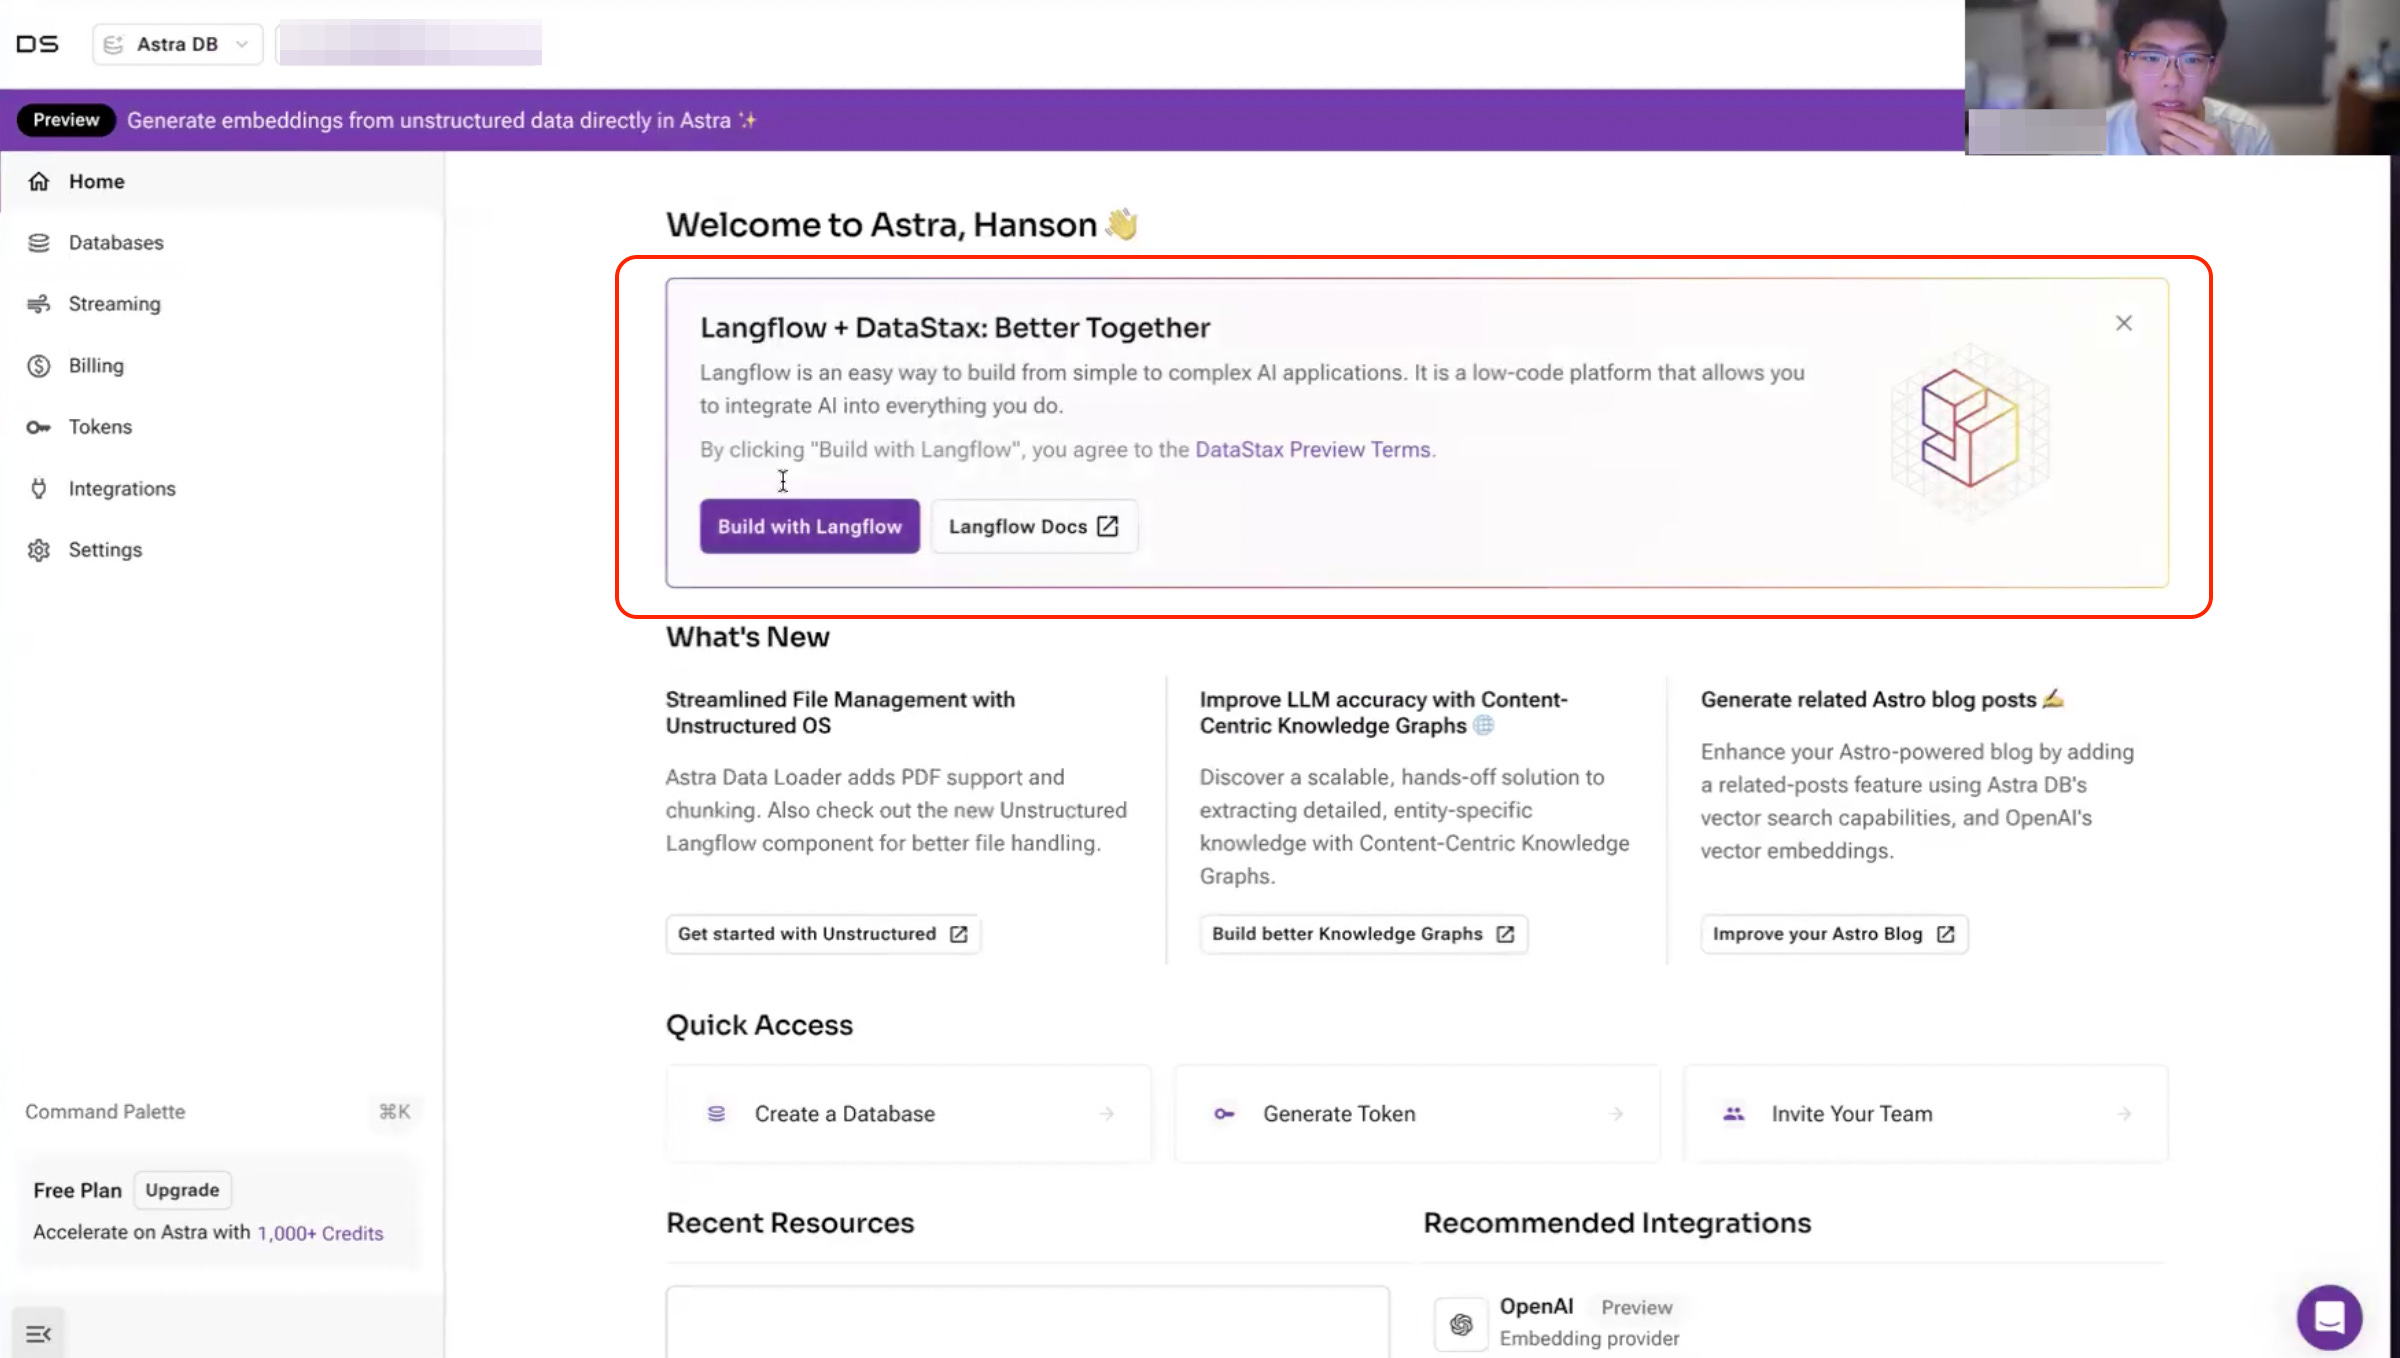Click the Billing dollar icon
Image resolution: width=2400 pixels, height=1358 pixels.
pyautogui.click(x=39, y=366)
